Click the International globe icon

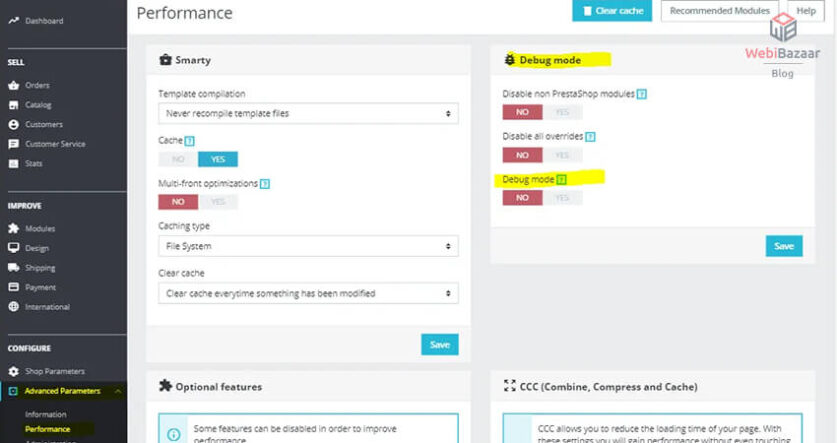14,307
